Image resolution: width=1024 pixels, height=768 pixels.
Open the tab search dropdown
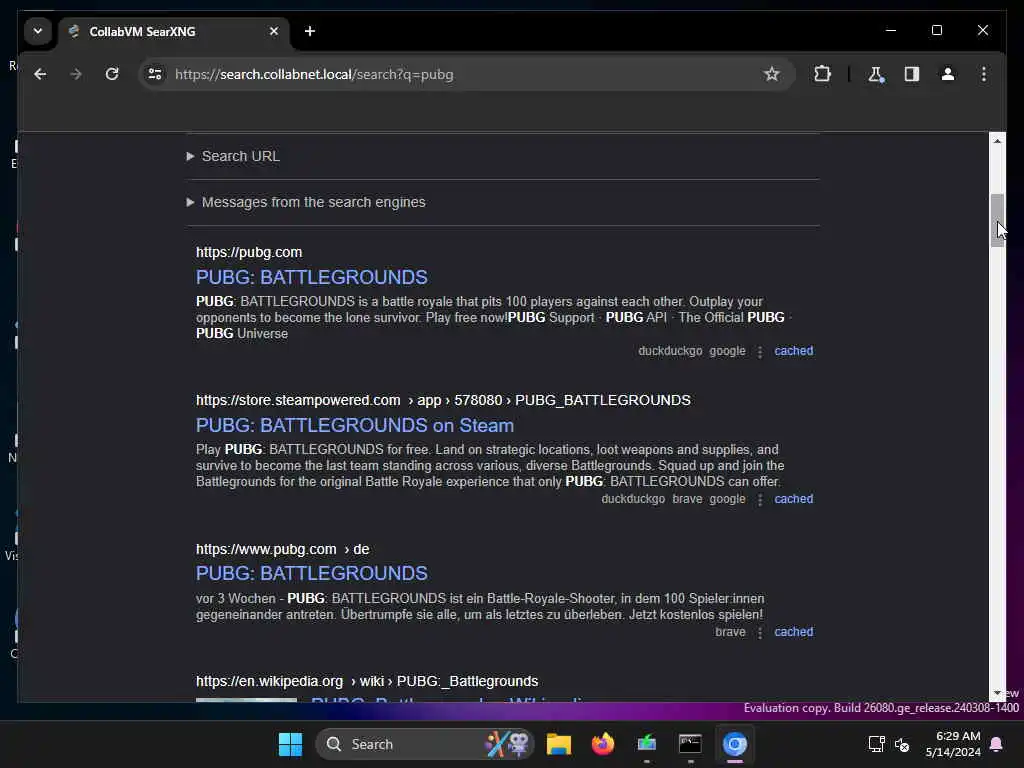pyautogui.click(x=38, y=31)
